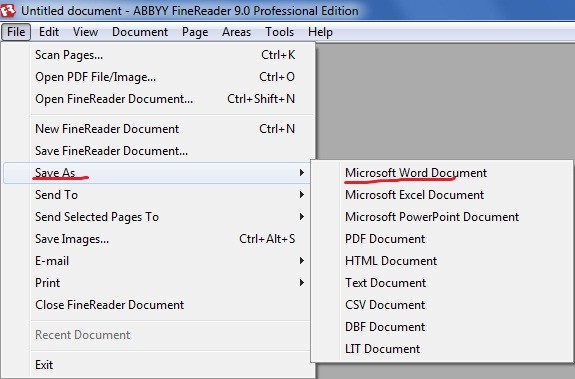Open the Tools menu

[x=279, y=32]
